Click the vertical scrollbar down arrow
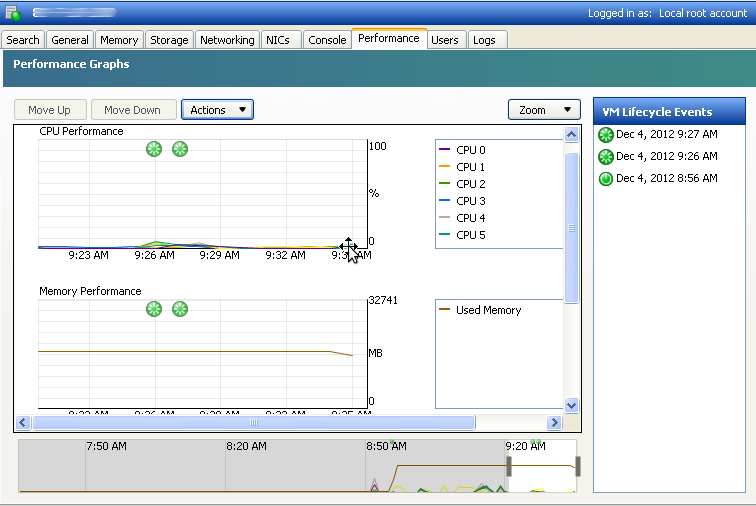 coord(571,406)
